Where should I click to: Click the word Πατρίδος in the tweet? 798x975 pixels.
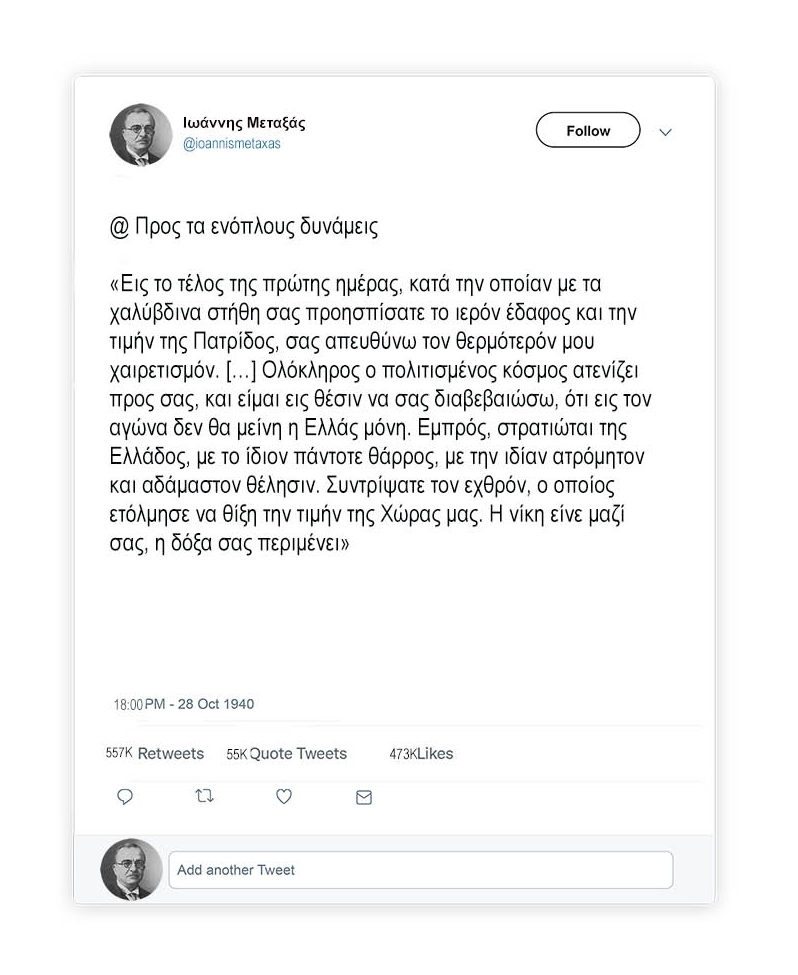click(236, 343)
